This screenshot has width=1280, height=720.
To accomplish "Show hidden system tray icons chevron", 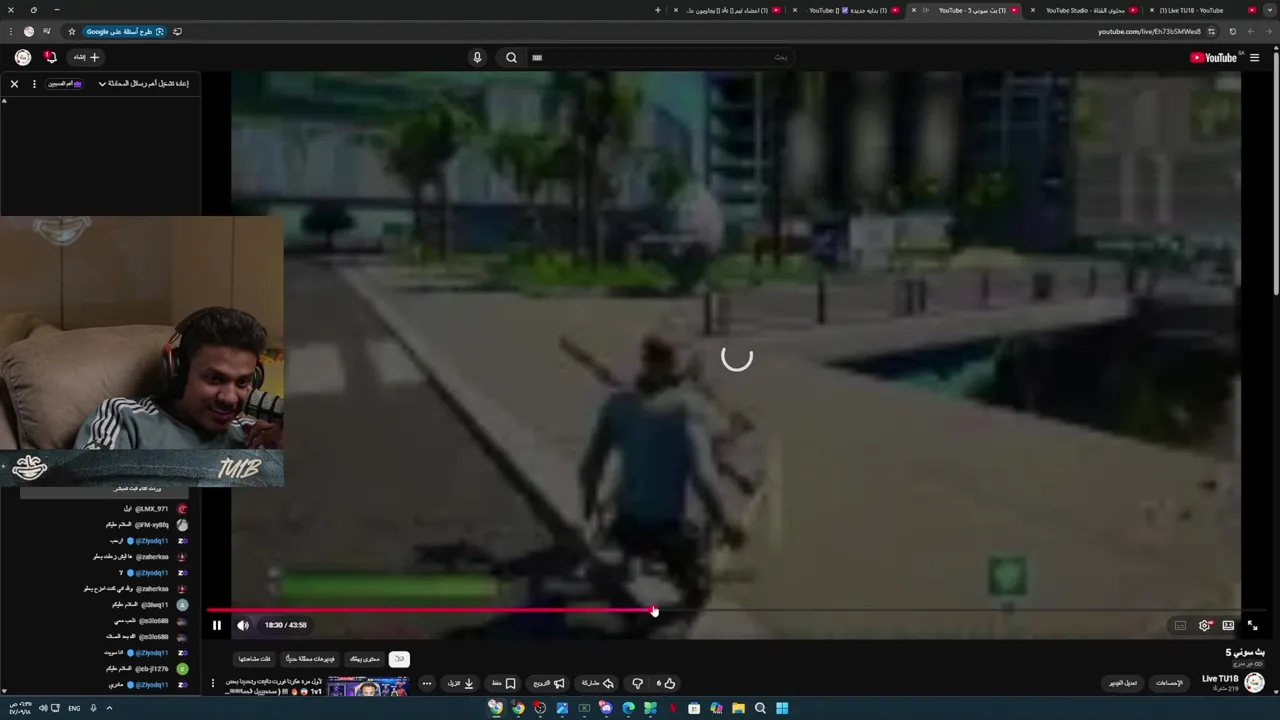I will (109, 708).
